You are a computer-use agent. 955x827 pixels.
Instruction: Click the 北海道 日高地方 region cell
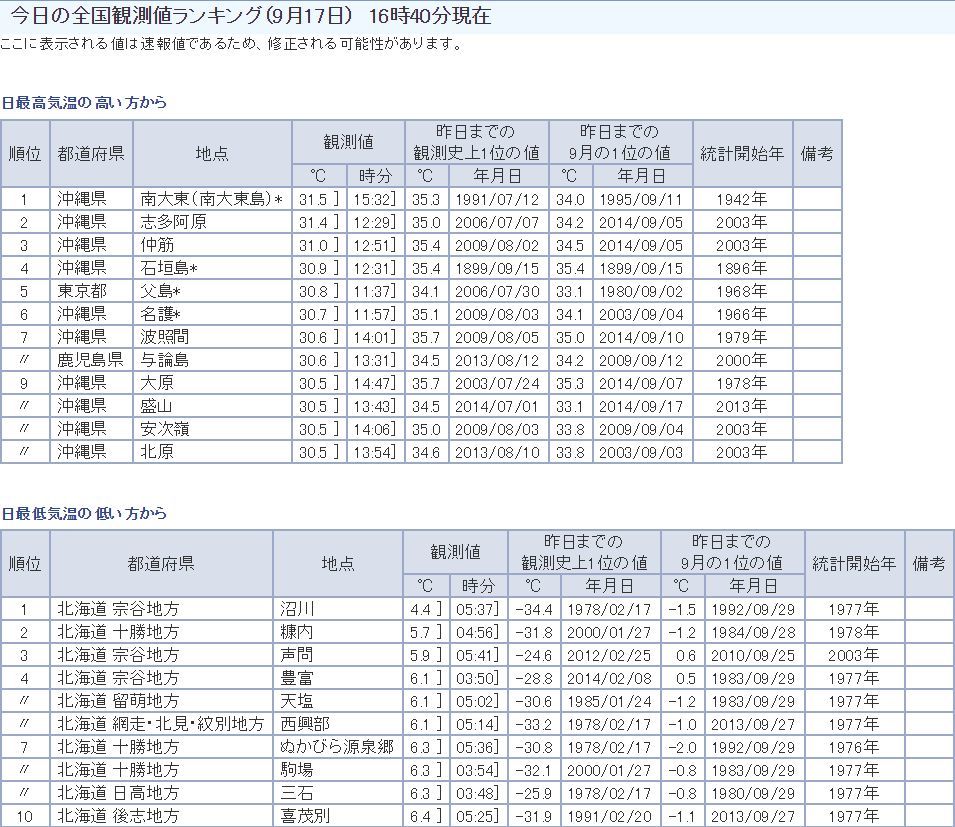(x=118, y=793)
